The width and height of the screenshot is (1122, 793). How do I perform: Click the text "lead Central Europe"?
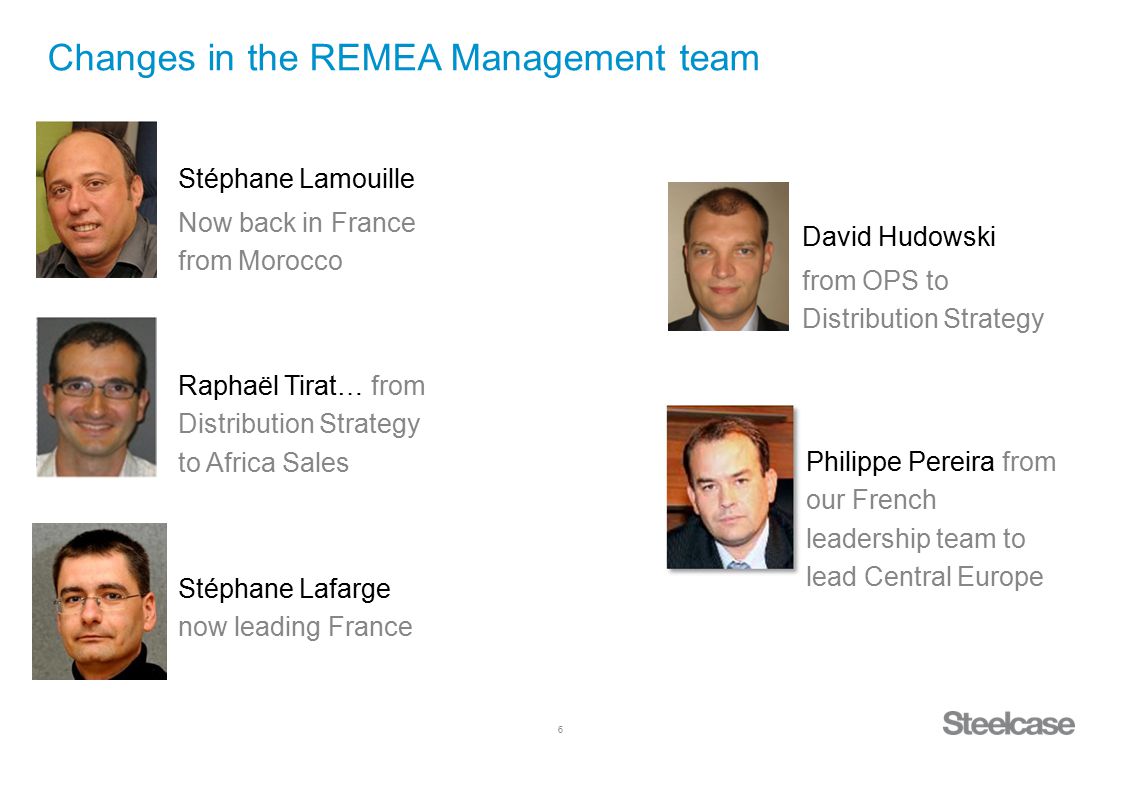[925, 577]
